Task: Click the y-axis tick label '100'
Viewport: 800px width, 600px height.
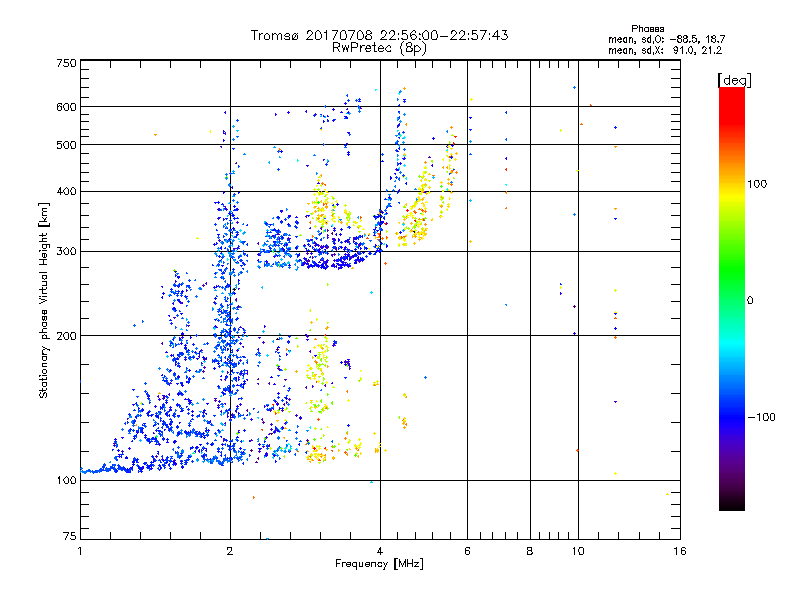Action: click(x=66, y=481)
